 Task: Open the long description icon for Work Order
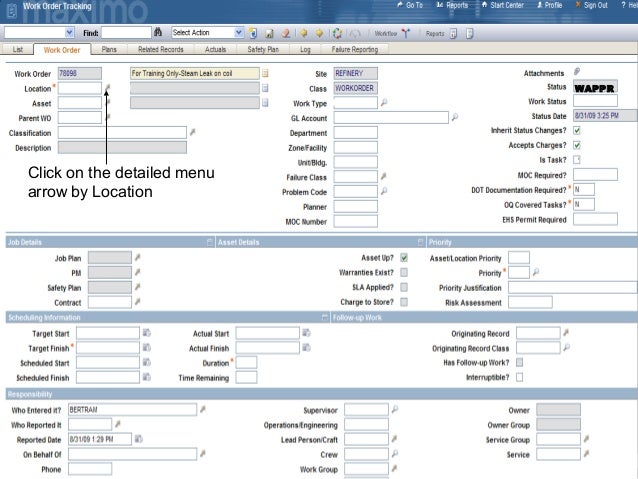click(266, 74)
